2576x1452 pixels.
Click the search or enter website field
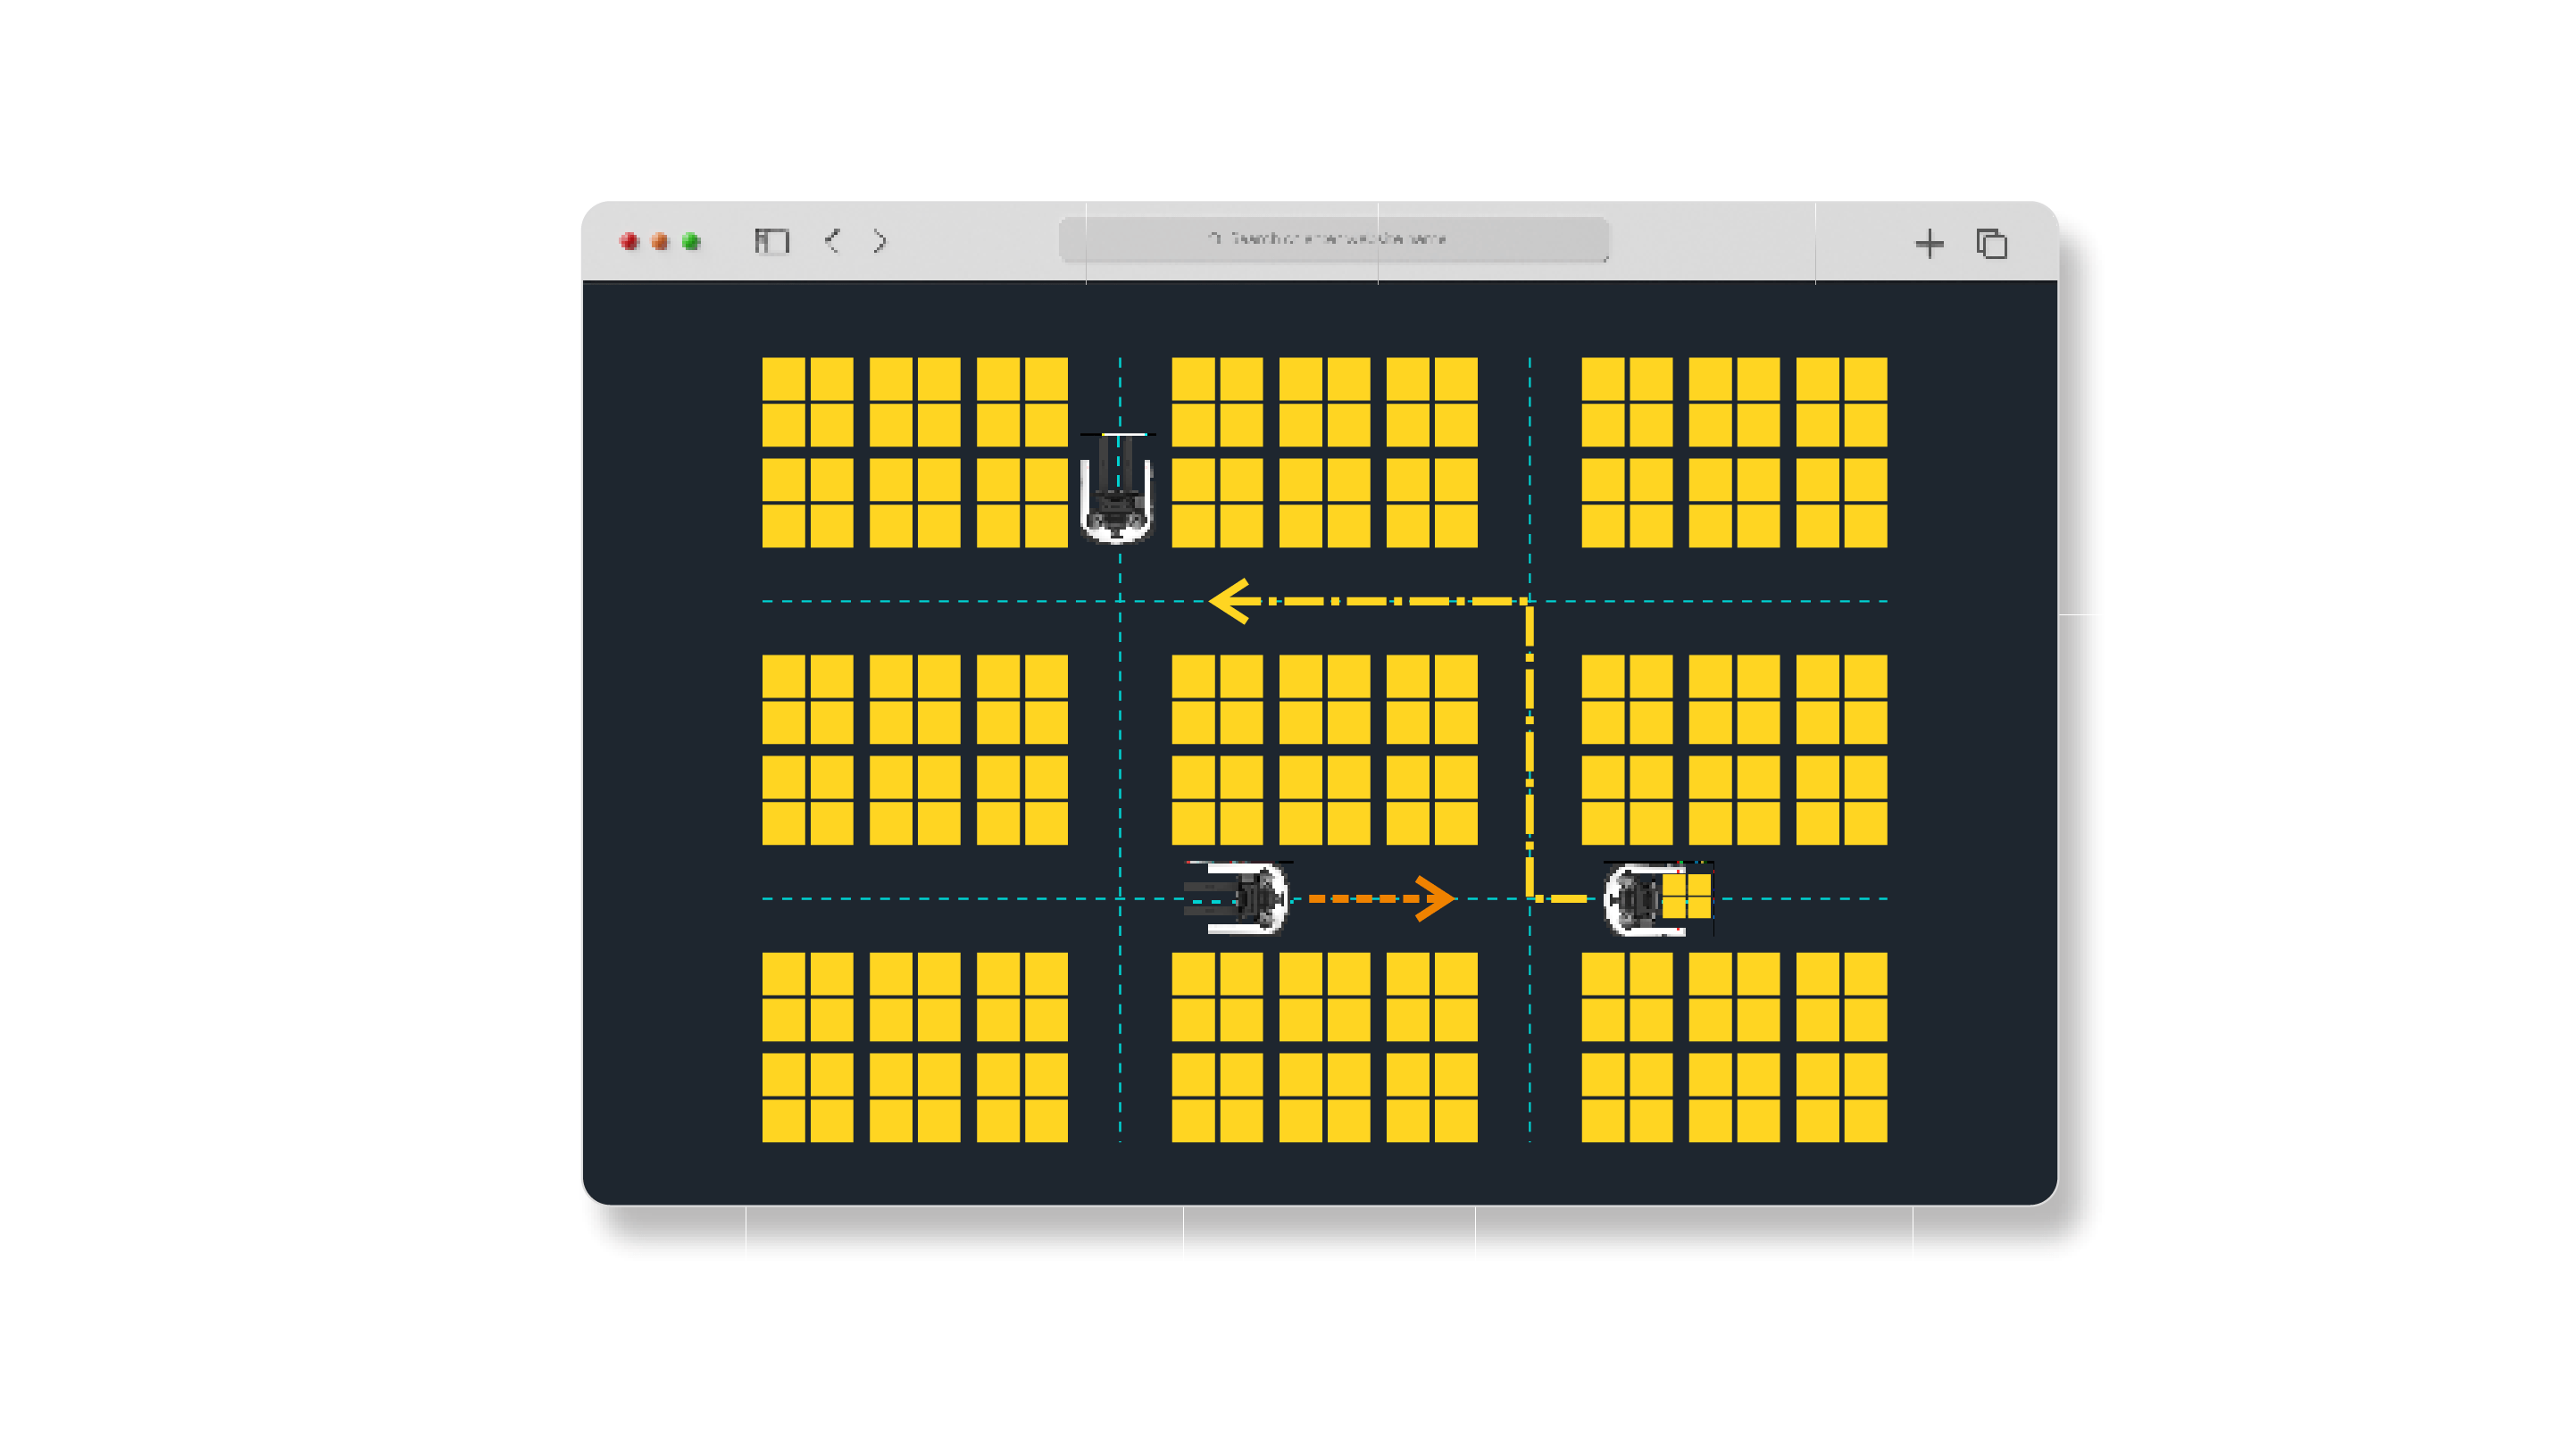(1333, 239)
